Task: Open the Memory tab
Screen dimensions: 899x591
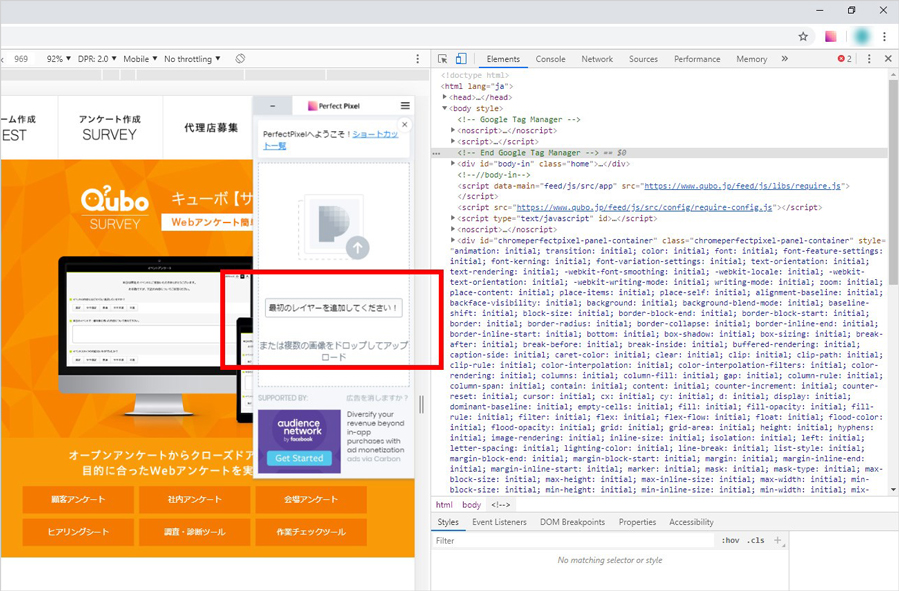Action: 752,58
